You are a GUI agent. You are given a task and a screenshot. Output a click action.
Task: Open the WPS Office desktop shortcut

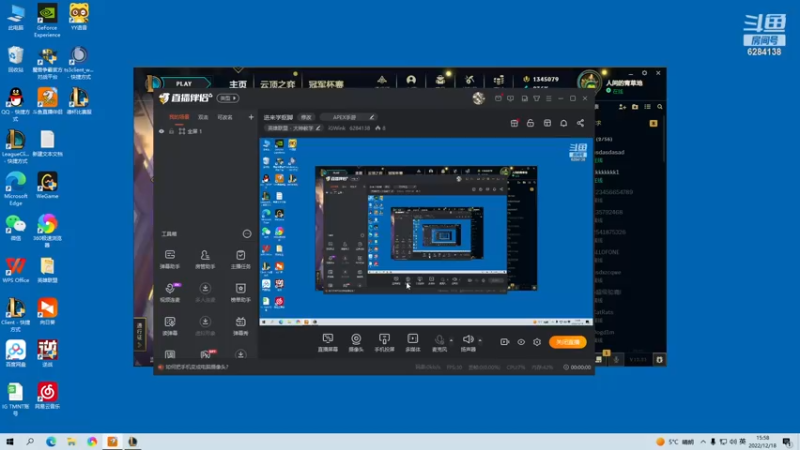[x=15, y=270]
